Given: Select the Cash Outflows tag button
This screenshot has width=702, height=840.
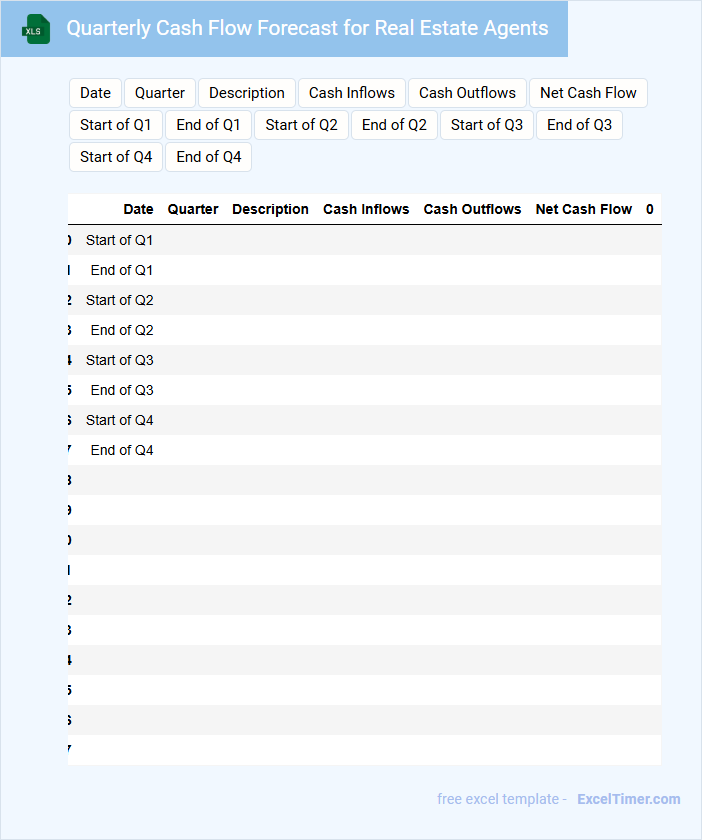Looking at the screenshot, I should pyautogui.click(x=467, y=93).
